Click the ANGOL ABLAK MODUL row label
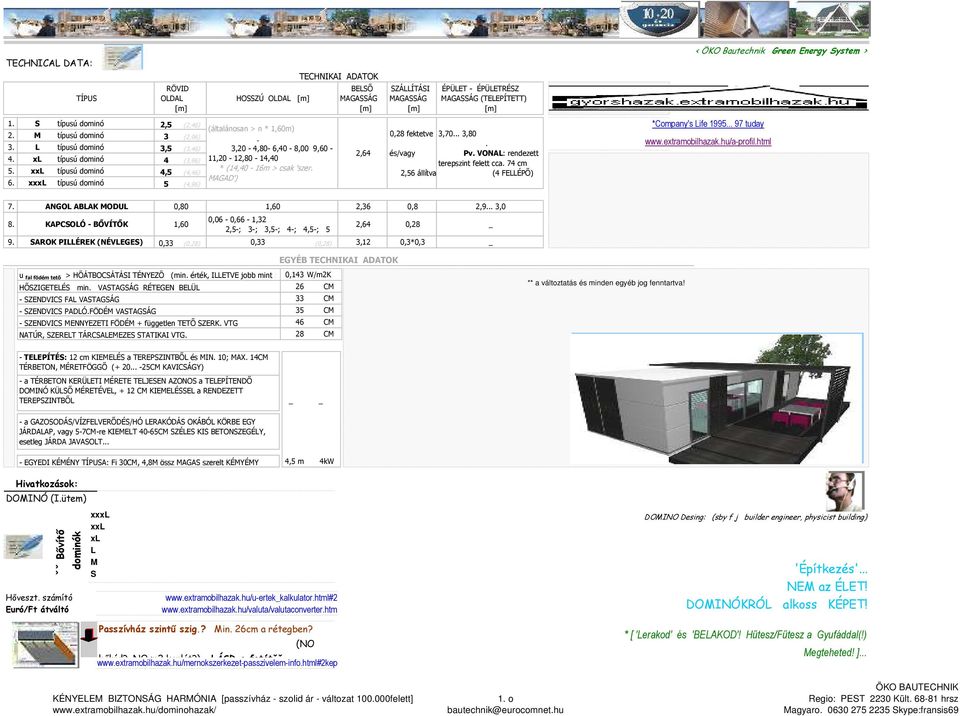Image resolution: width=960 pixels, height=716 pixels. (x=86, y=206)
